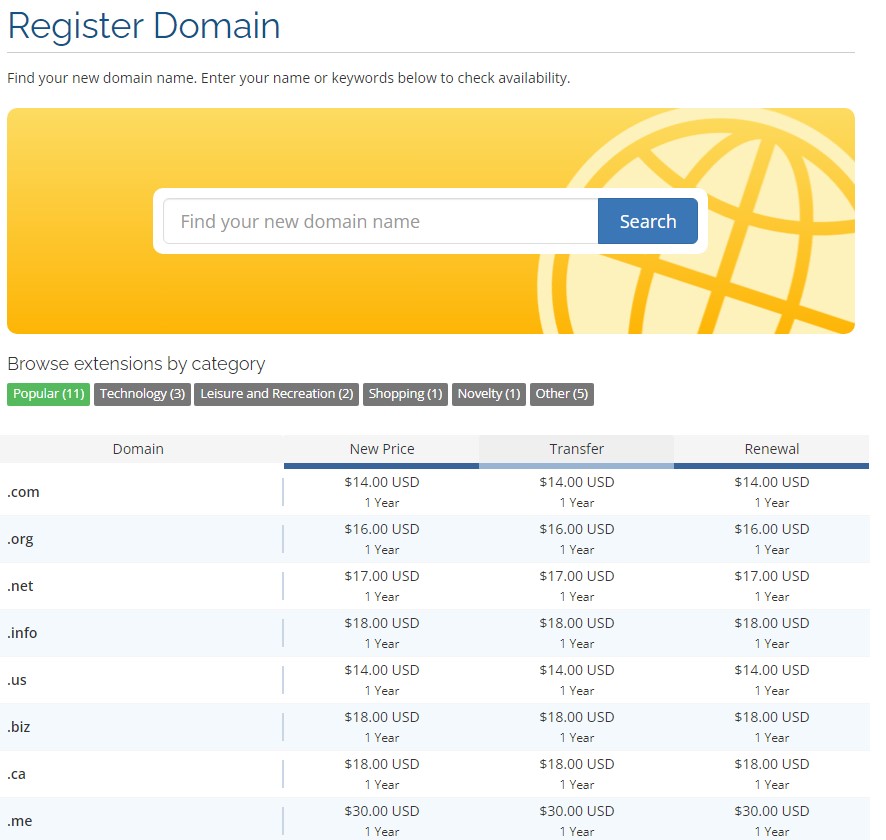The image size is (886, 840).
Task: Click the .me domain row label
Action: coord(20,821)
